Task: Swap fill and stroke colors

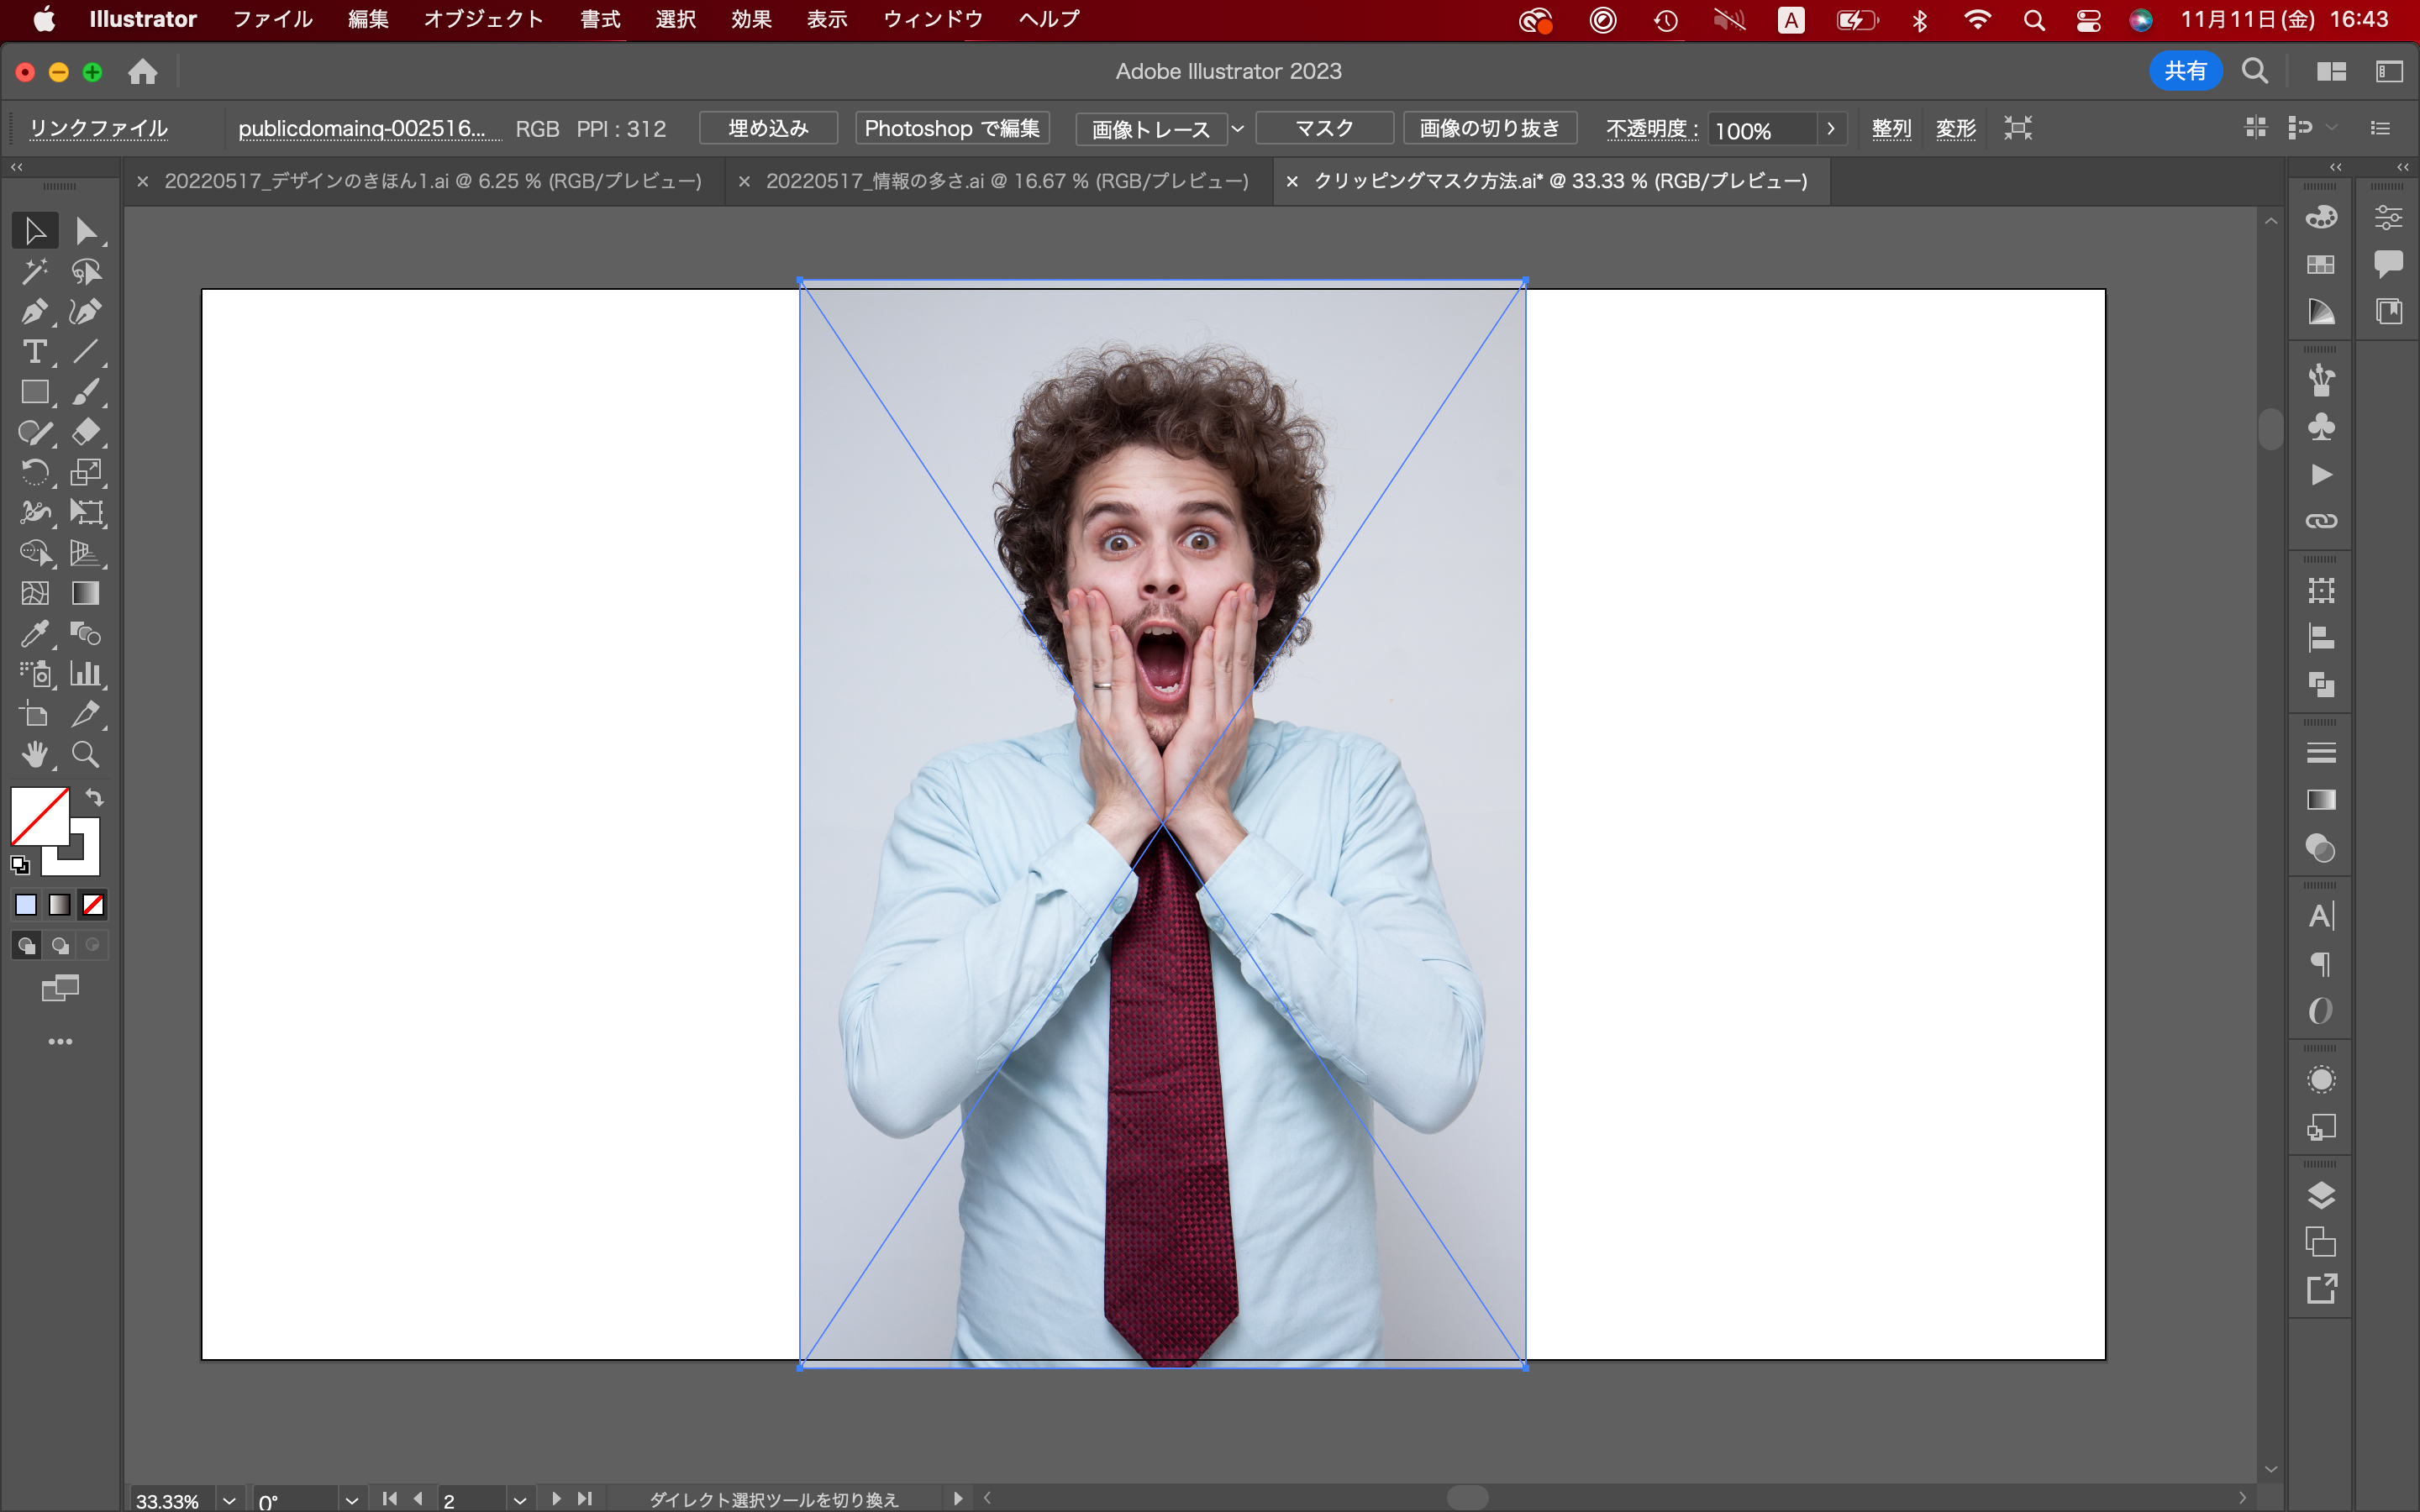Action: (94, 797)
